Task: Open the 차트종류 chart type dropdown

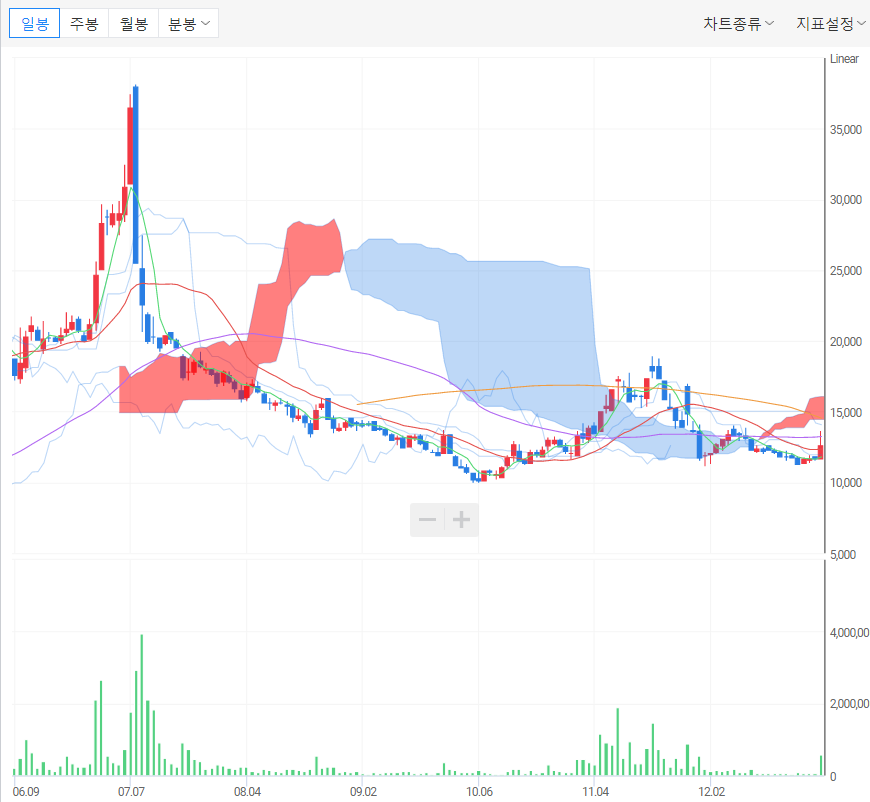Action: point(738,23)
